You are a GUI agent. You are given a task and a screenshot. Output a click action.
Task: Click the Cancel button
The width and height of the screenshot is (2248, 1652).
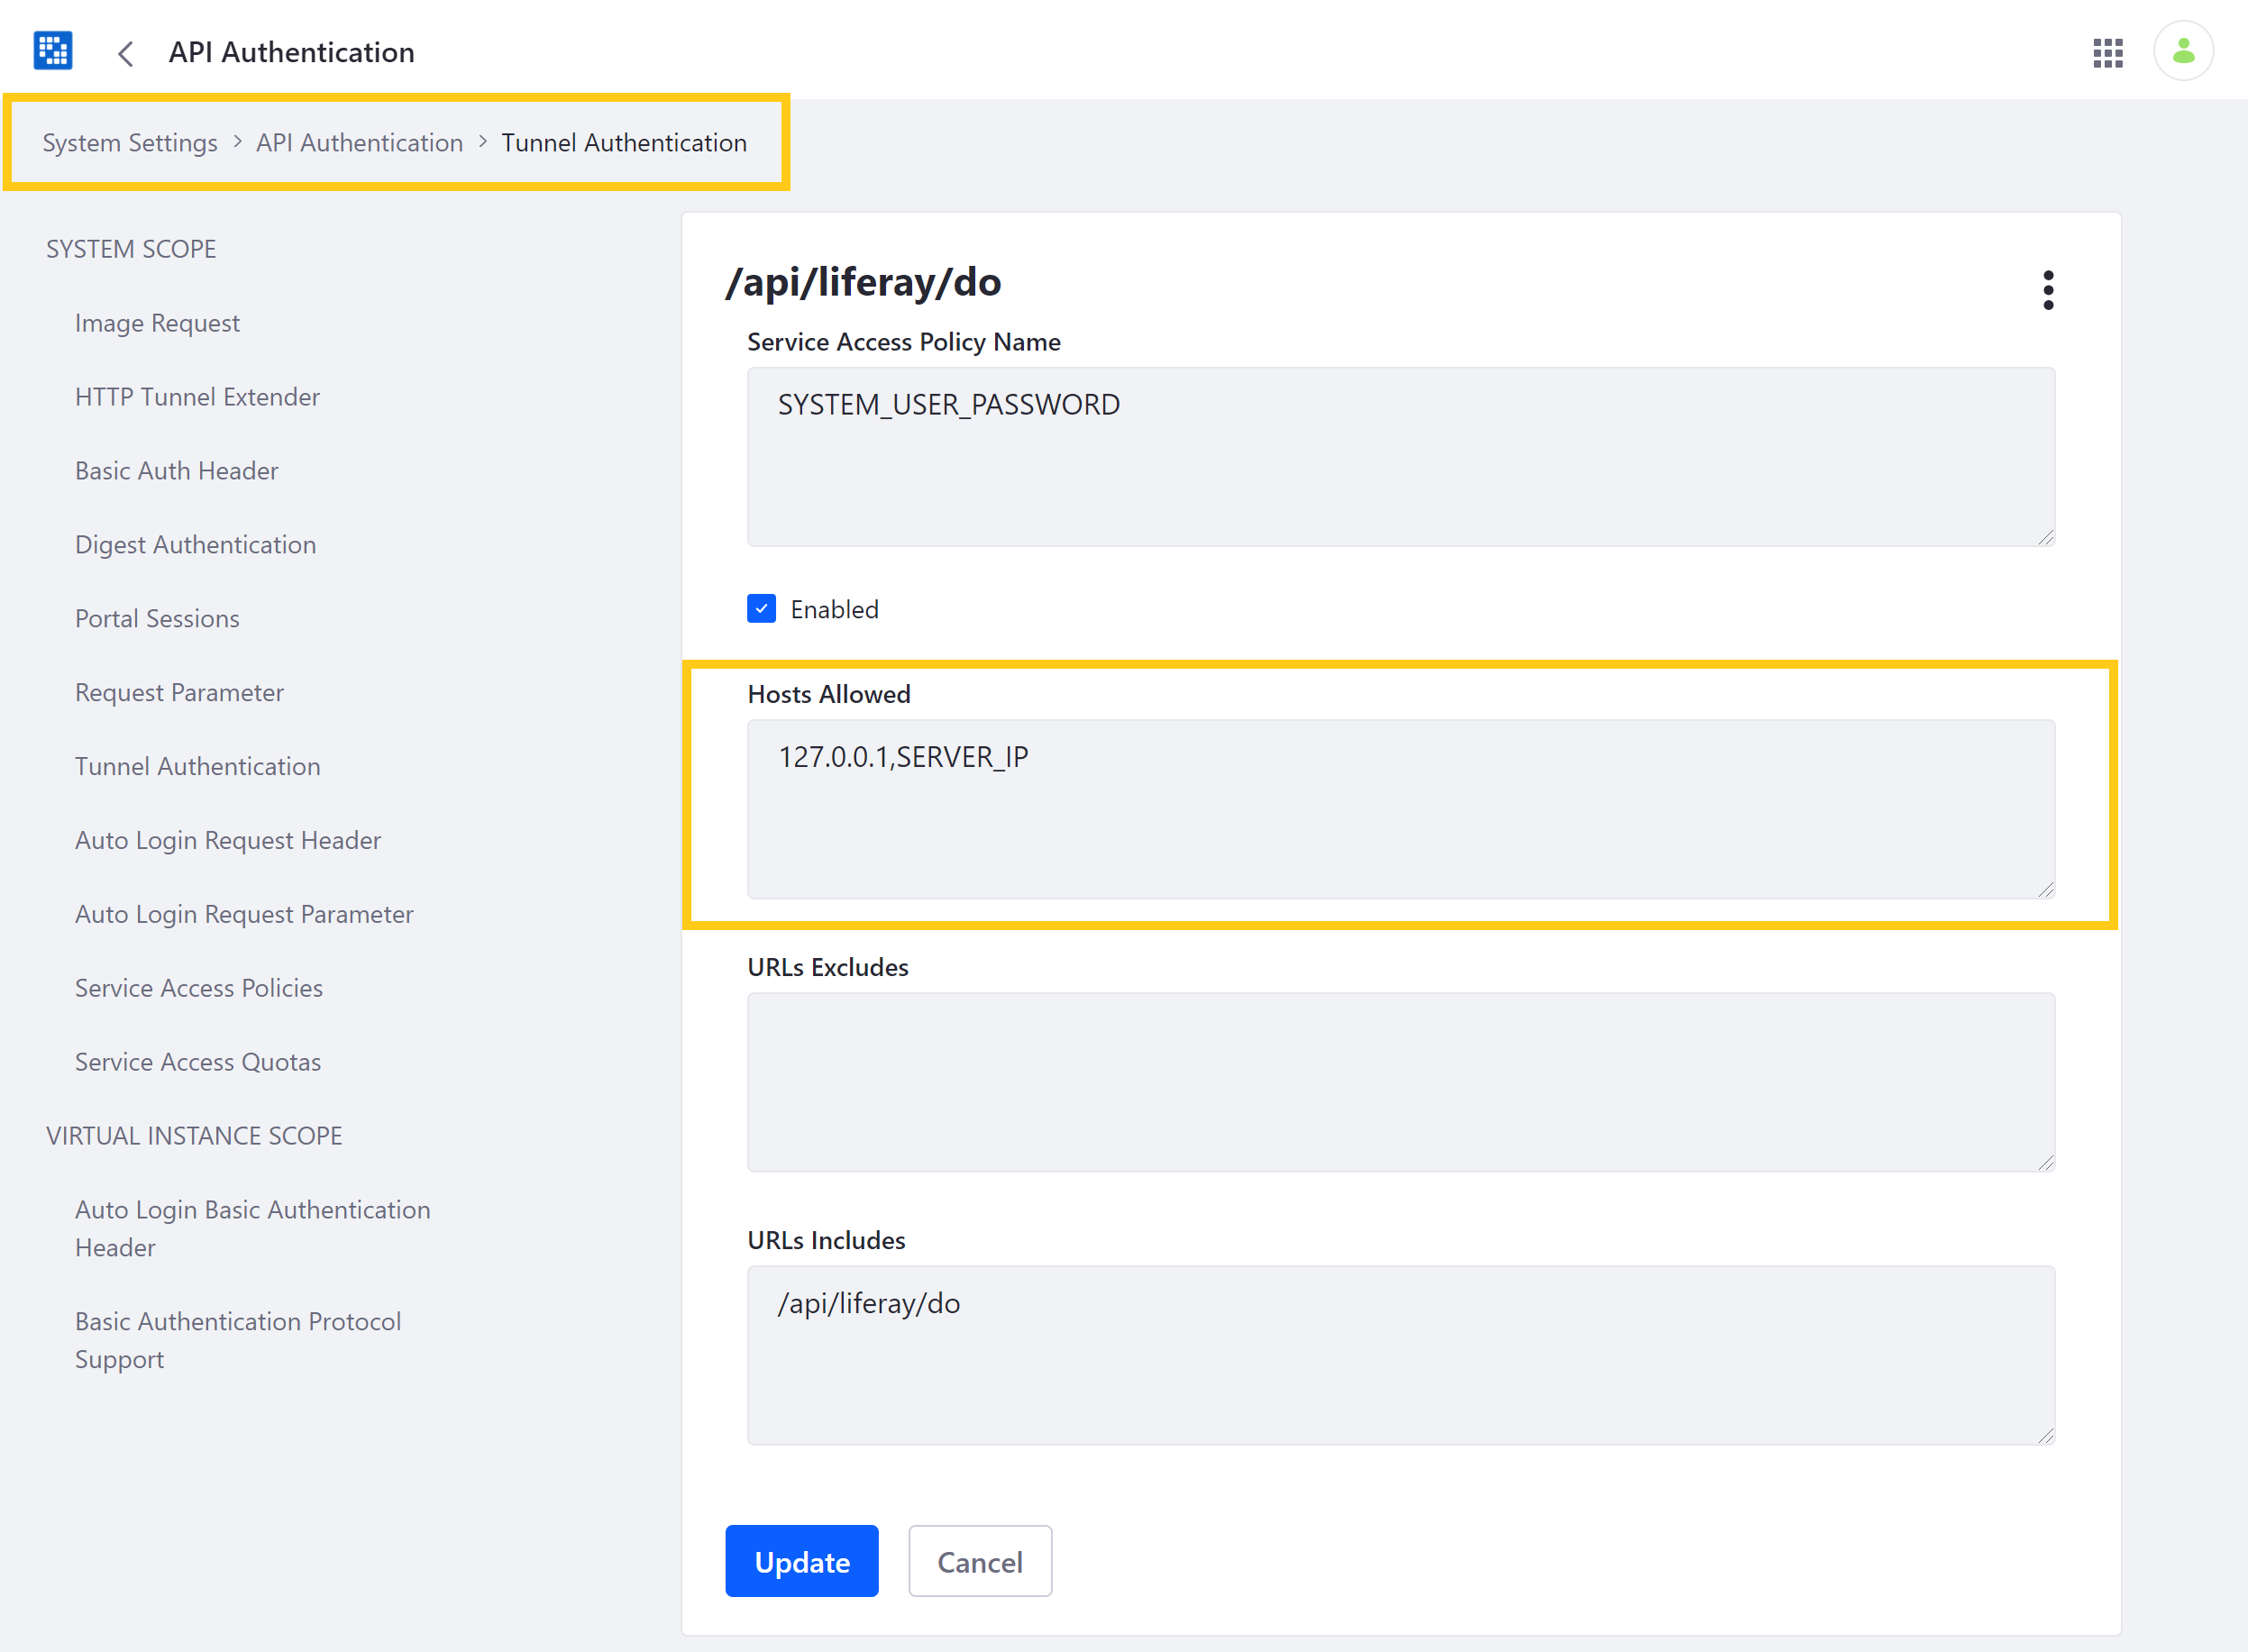coord(982,1561)
